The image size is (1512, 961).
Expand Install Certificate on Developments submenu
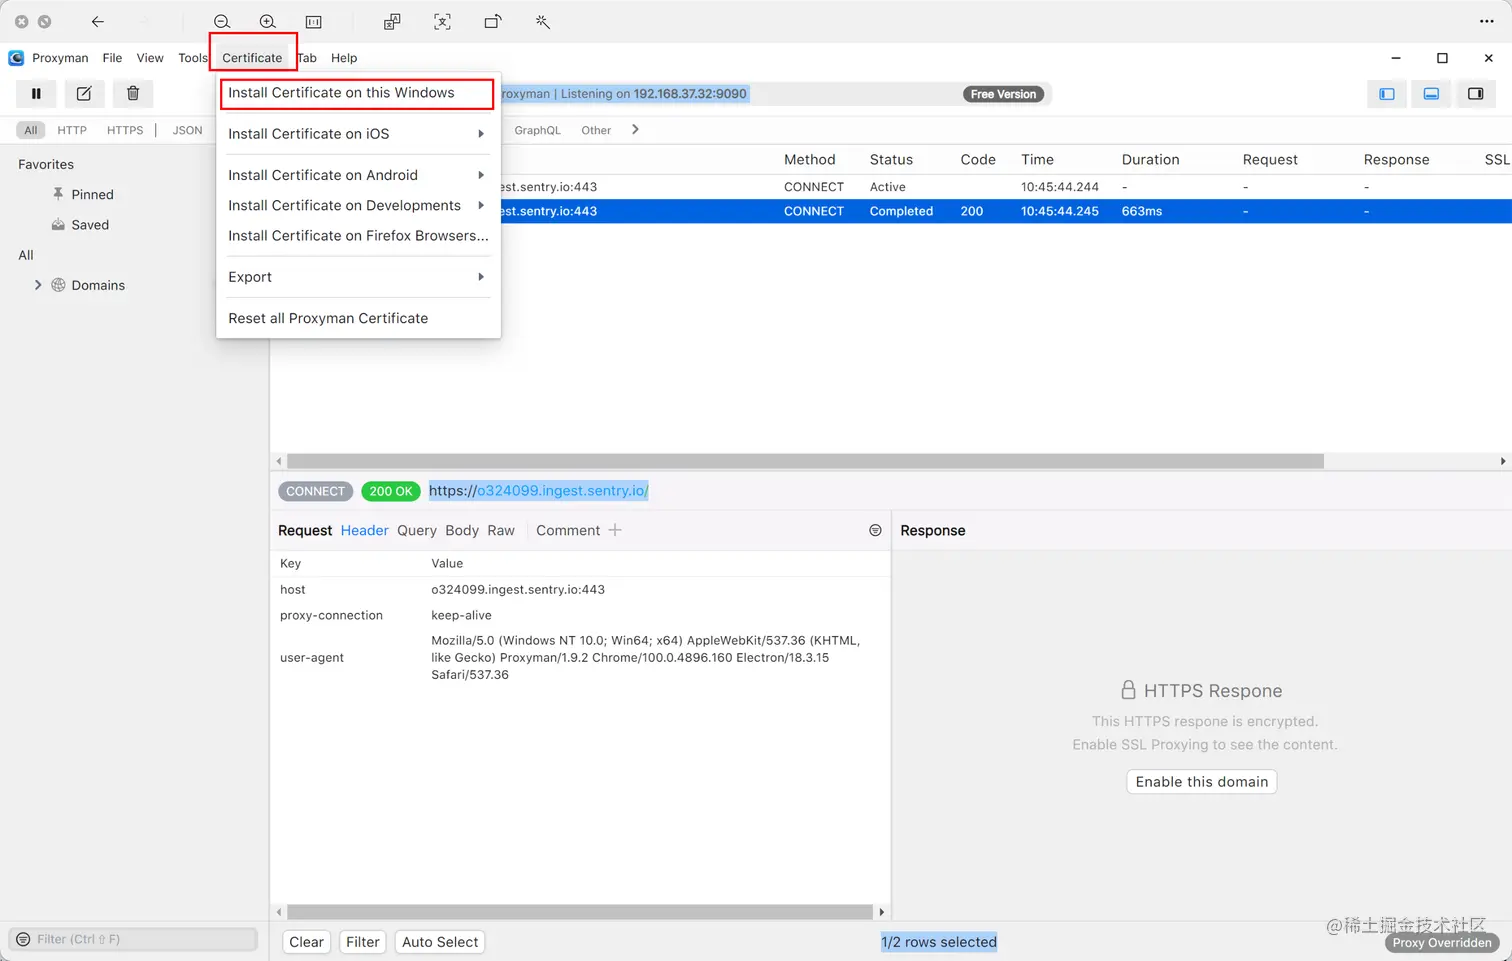pyautogui.click(x=481, y=206)
